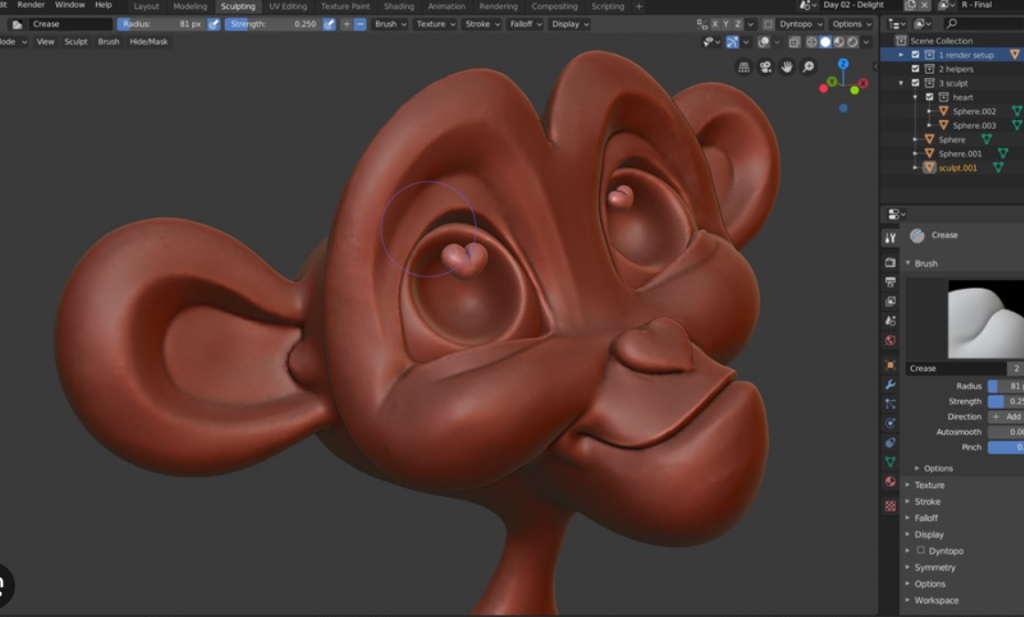Switch to the Layout workspace tab

(x=146, y=7)
